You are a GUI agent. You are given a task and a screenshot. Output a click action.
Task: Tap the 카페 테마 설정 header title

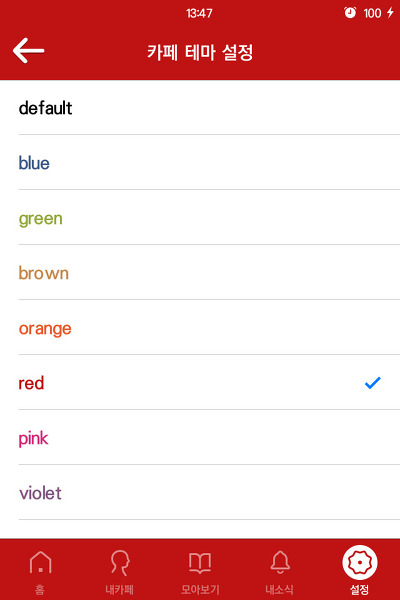[200, 52]
